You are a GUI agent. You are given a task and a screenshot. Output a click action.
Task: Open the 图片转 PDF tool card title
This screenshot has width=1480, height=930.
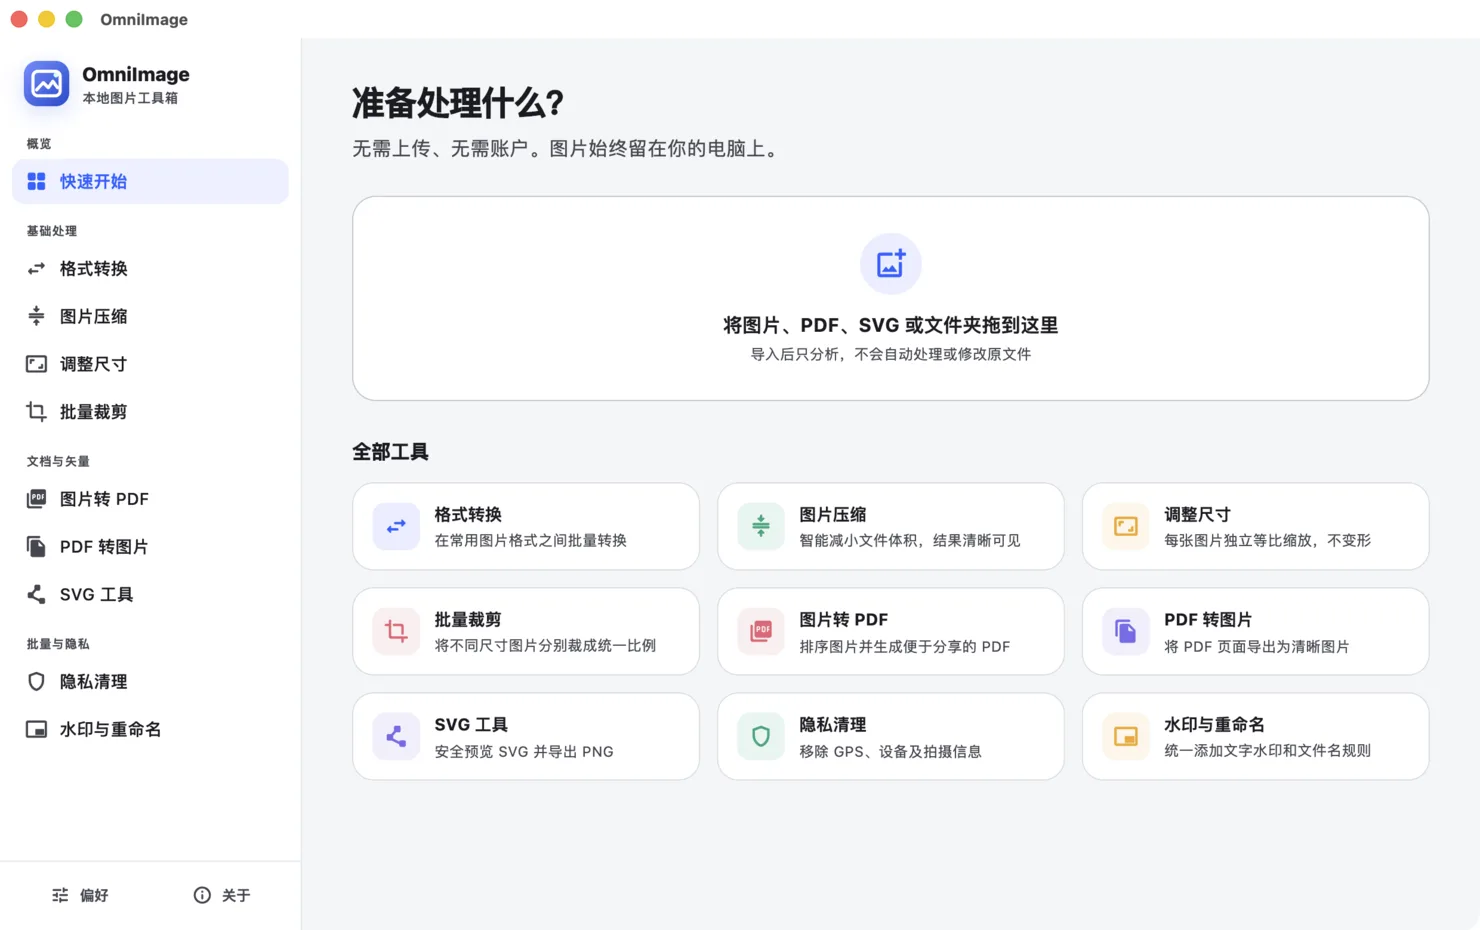pos(843,619)
